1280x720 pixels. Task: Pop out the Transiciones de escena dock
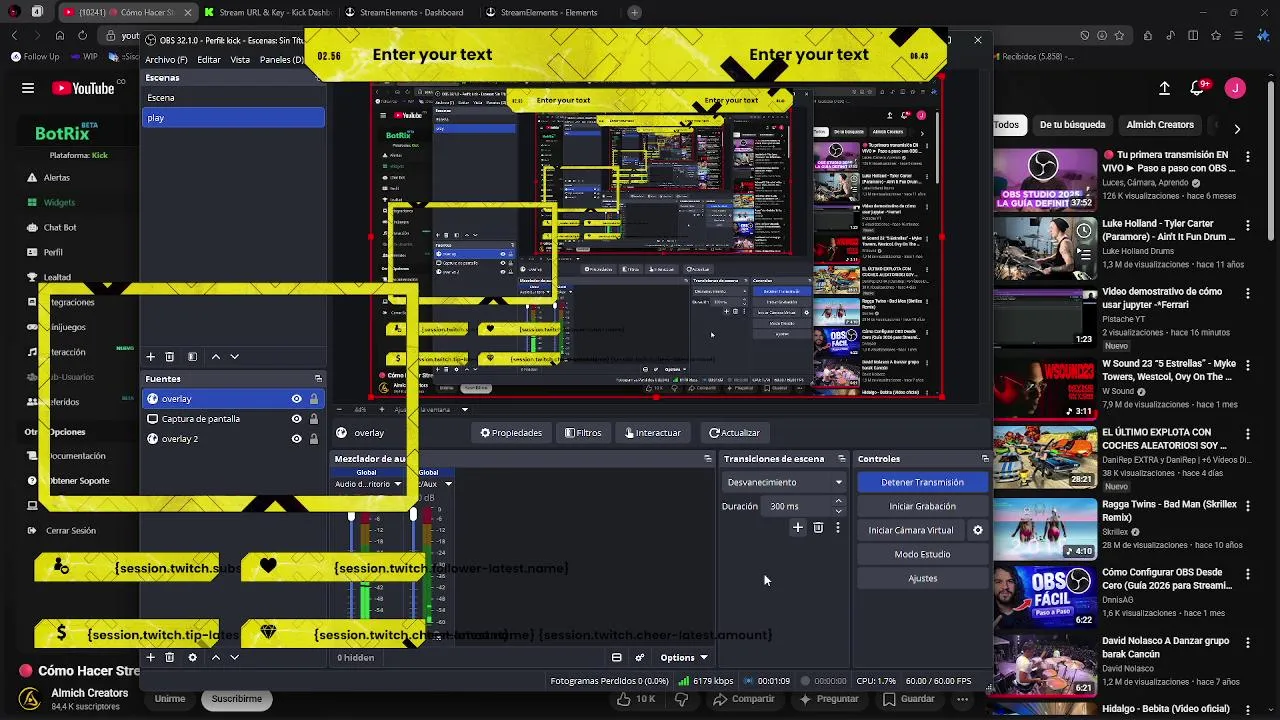pyautogui.click(x=841, y=459)
